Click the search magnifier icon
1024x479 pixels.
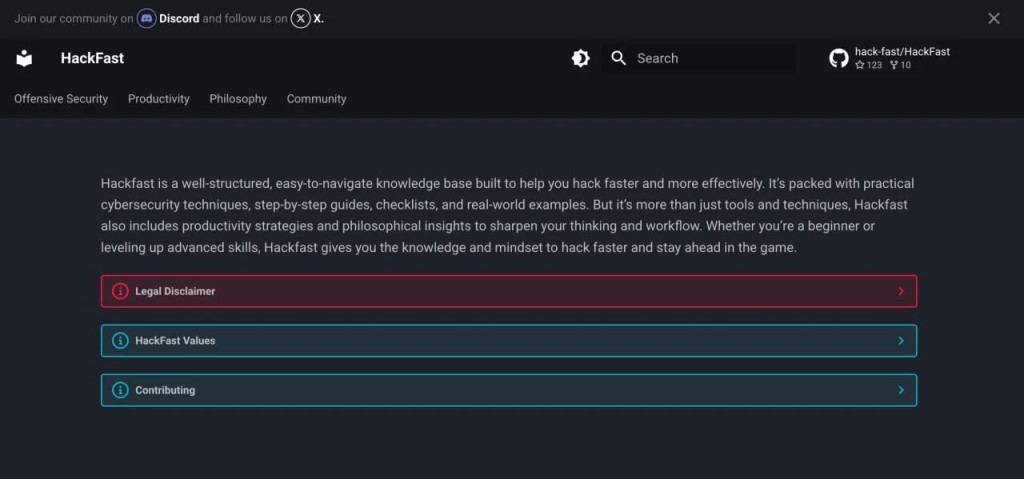pyautogui.click(x=618, y=58)
